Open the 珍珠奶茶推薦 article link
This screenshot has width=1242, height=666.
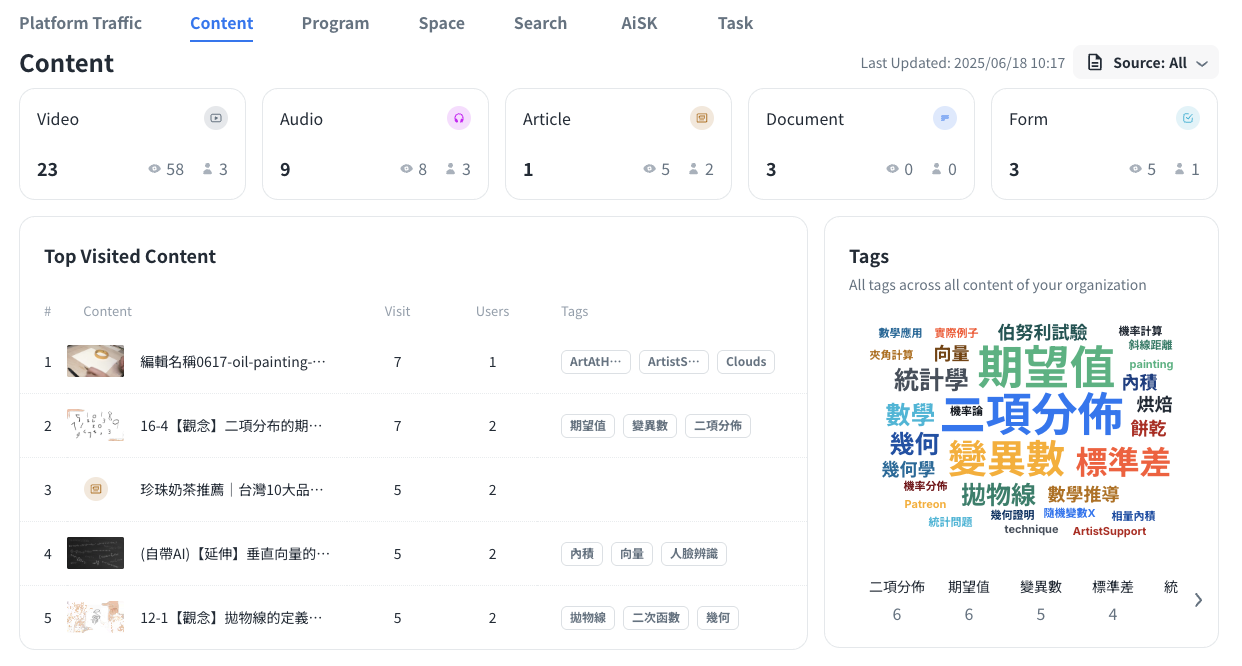(232, 490)
